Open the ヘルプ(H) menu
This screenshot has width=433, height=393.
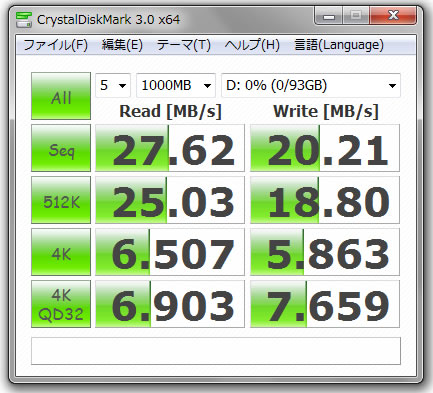pyautogui.click(x=252, y=45)
